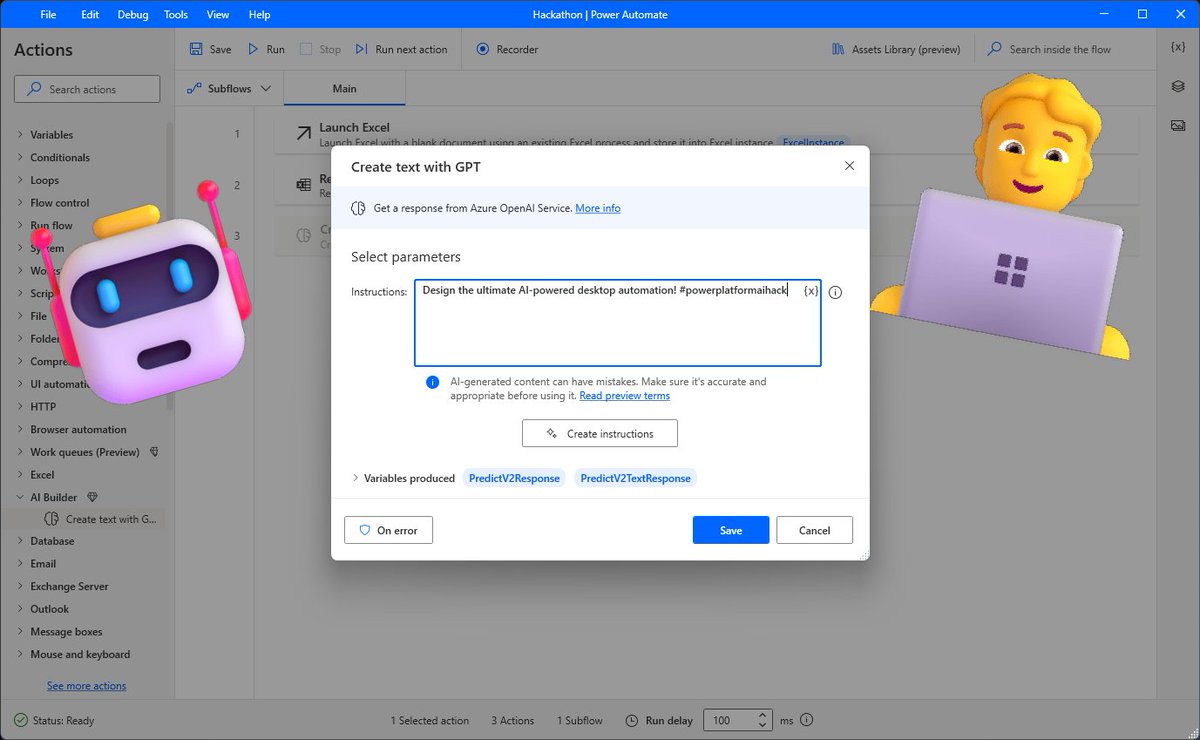This screenshot has width=1200, height=740.
Task: Click the Save toolbar icon
Action: 197,49
